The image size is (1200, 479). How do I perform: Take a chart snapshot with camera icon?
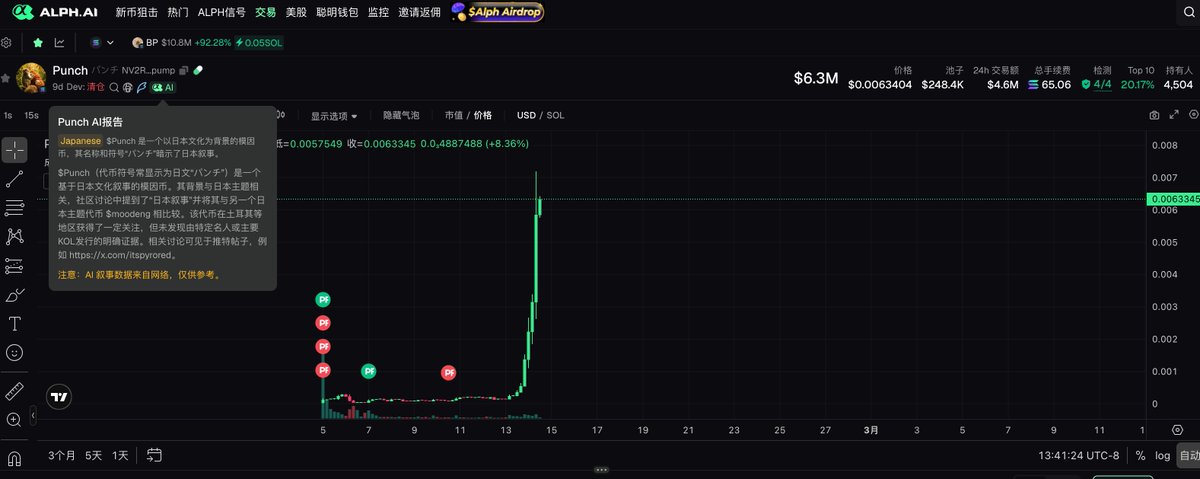pos(1155,116)
